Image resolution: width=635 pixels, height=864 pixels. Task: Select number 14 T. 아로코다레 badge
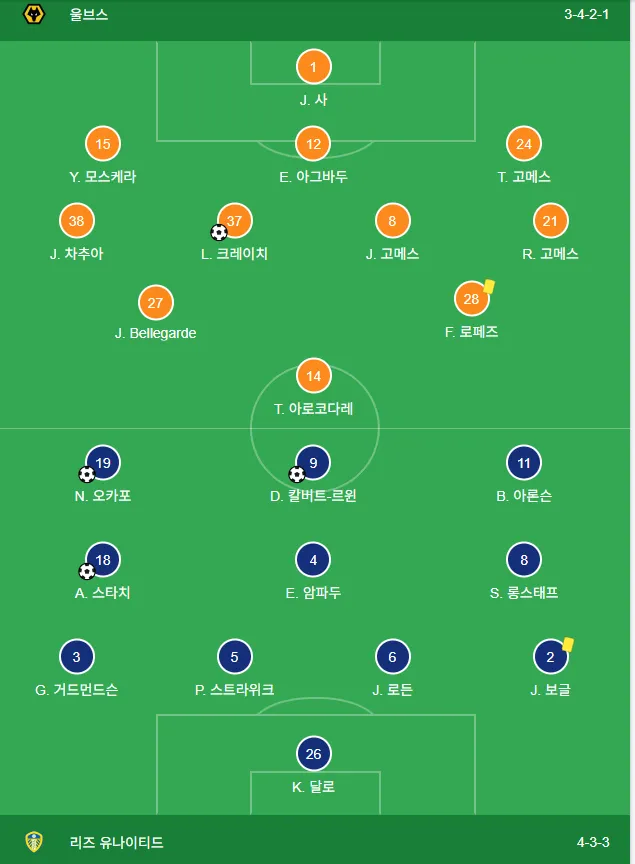point(313,376)
